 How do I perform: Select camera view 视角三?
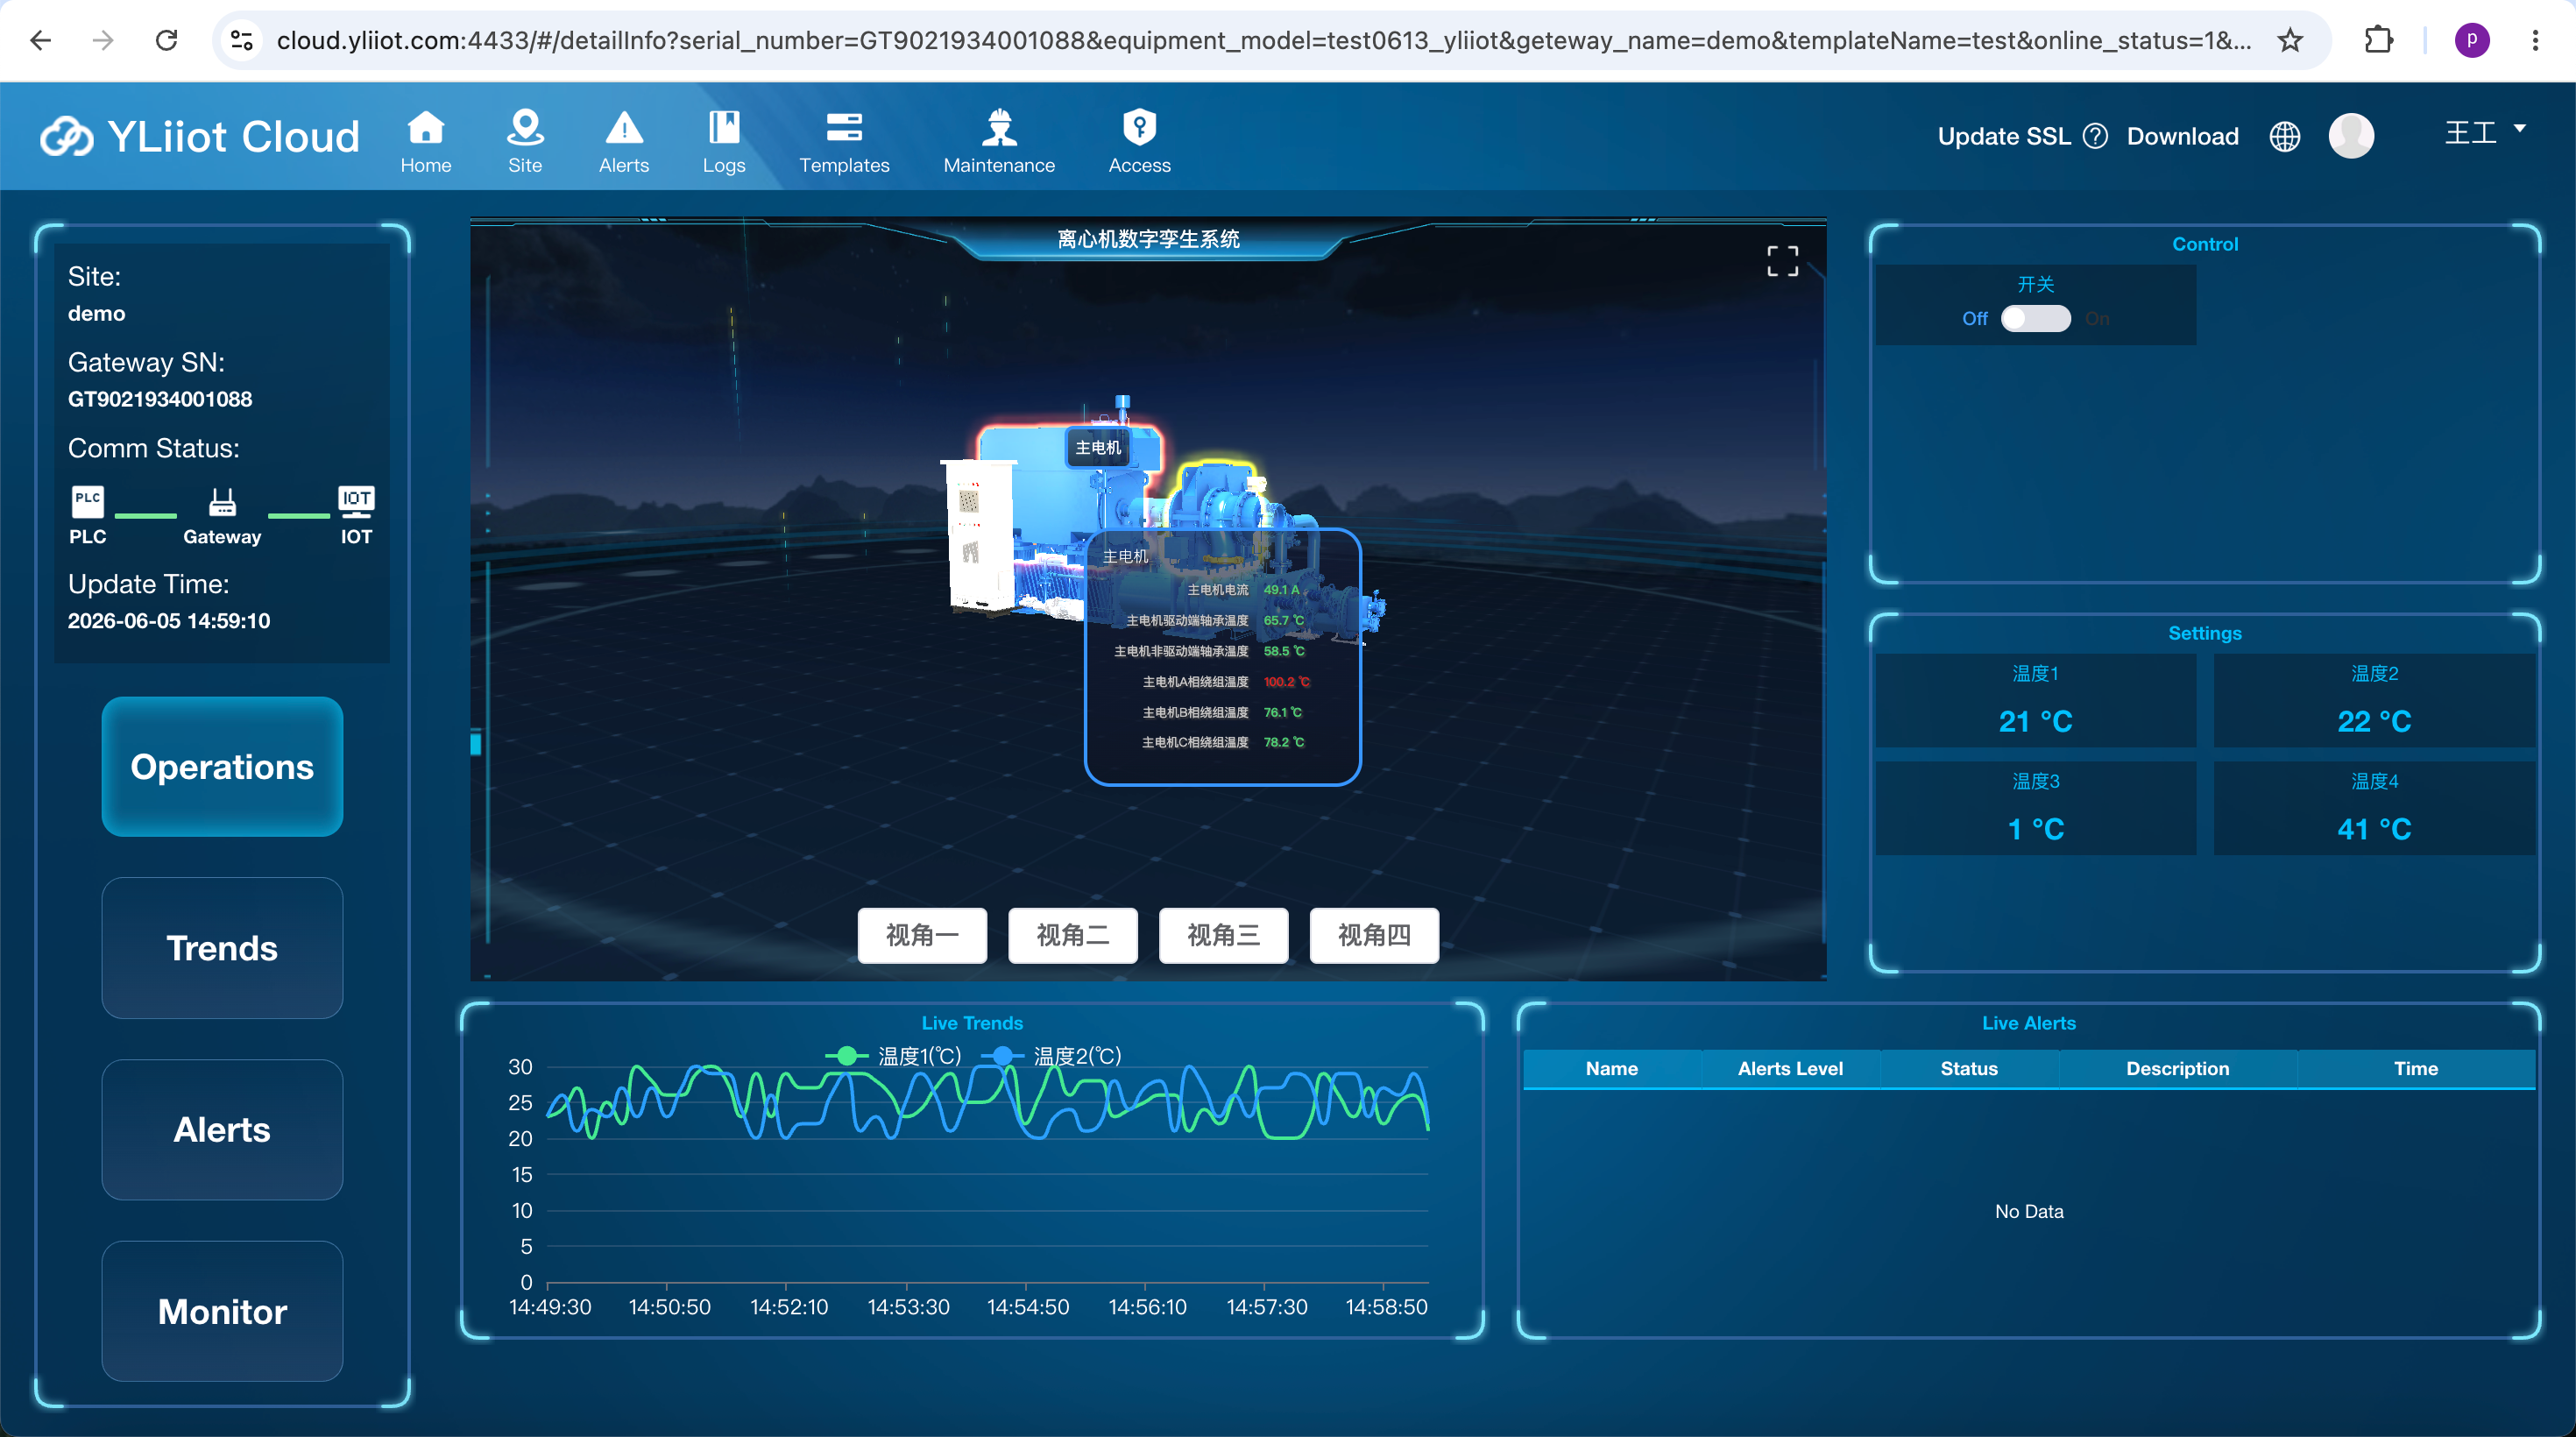tap(1224, 935)
